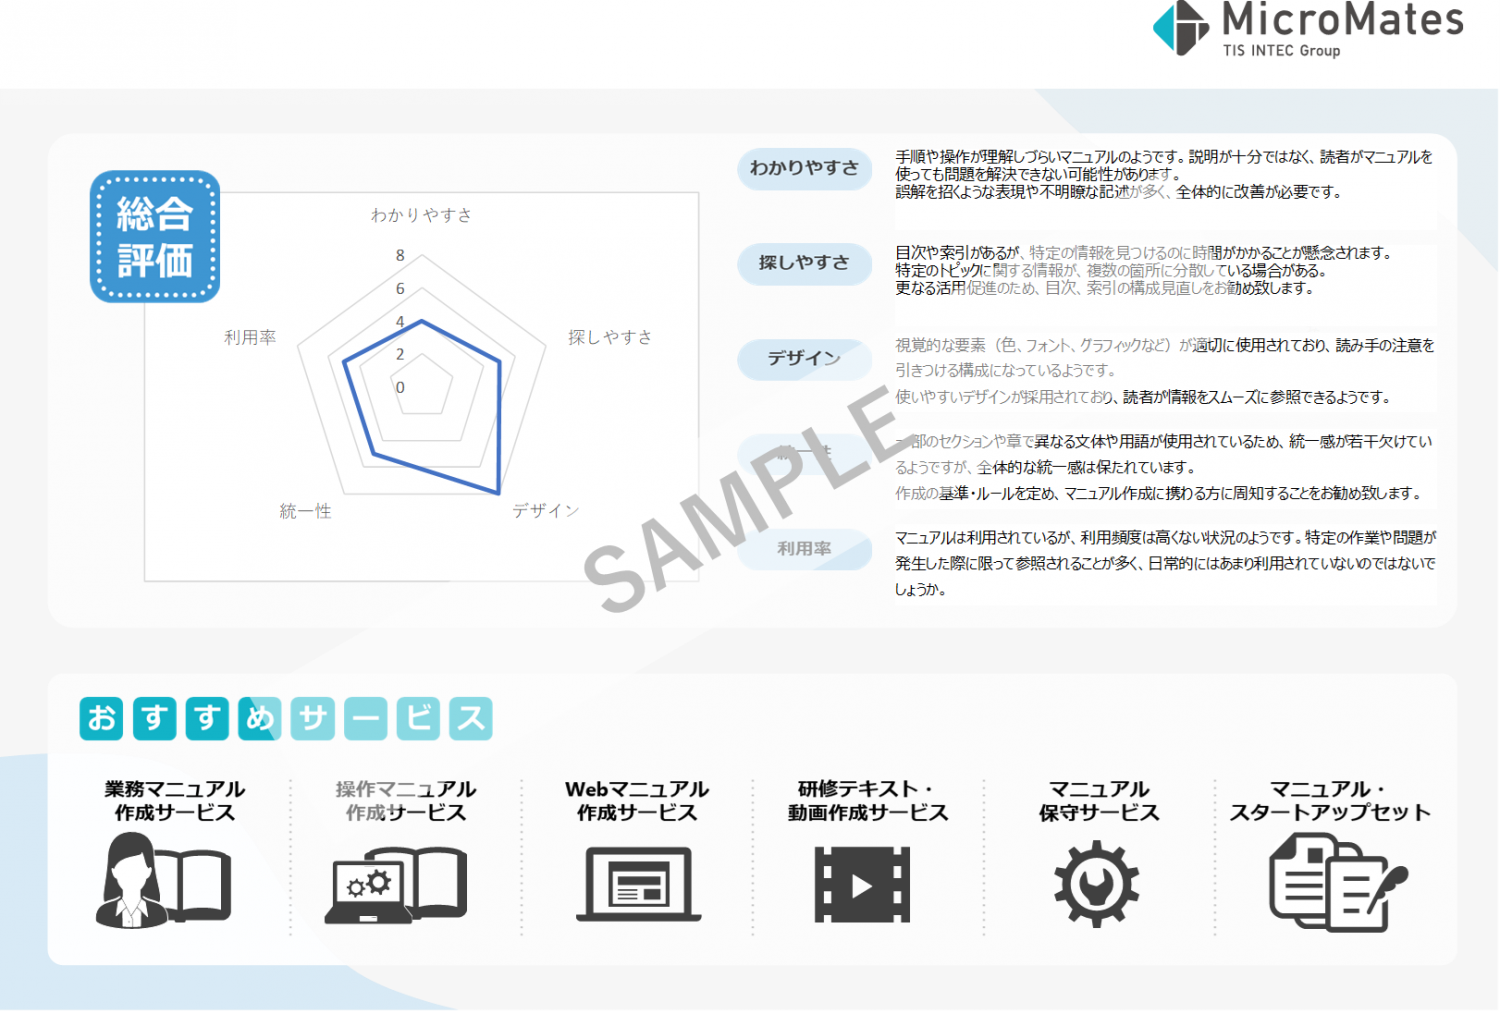Click the 探しやすさ description paragraph
This screenshot has height=1014, width=1500.
click(1144, 270)
